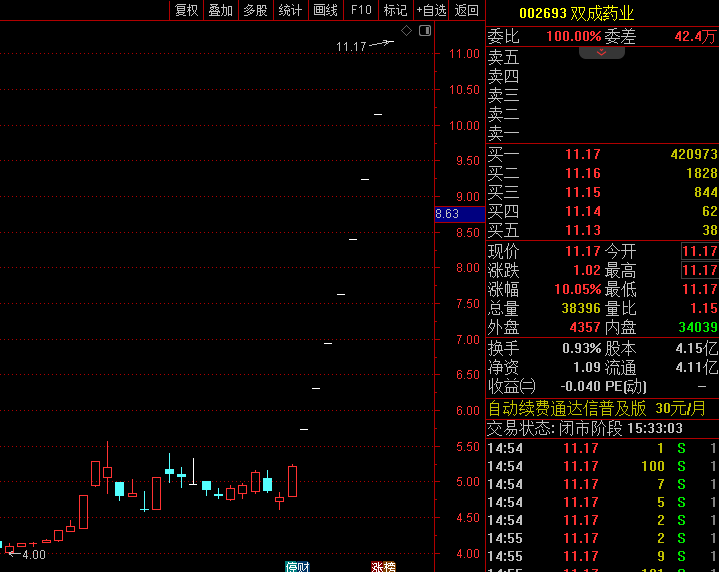Click the 最高 boxed 11.17 value
Image resolution: width=719 pixels, height=572 pixels.
click(699, 270)
